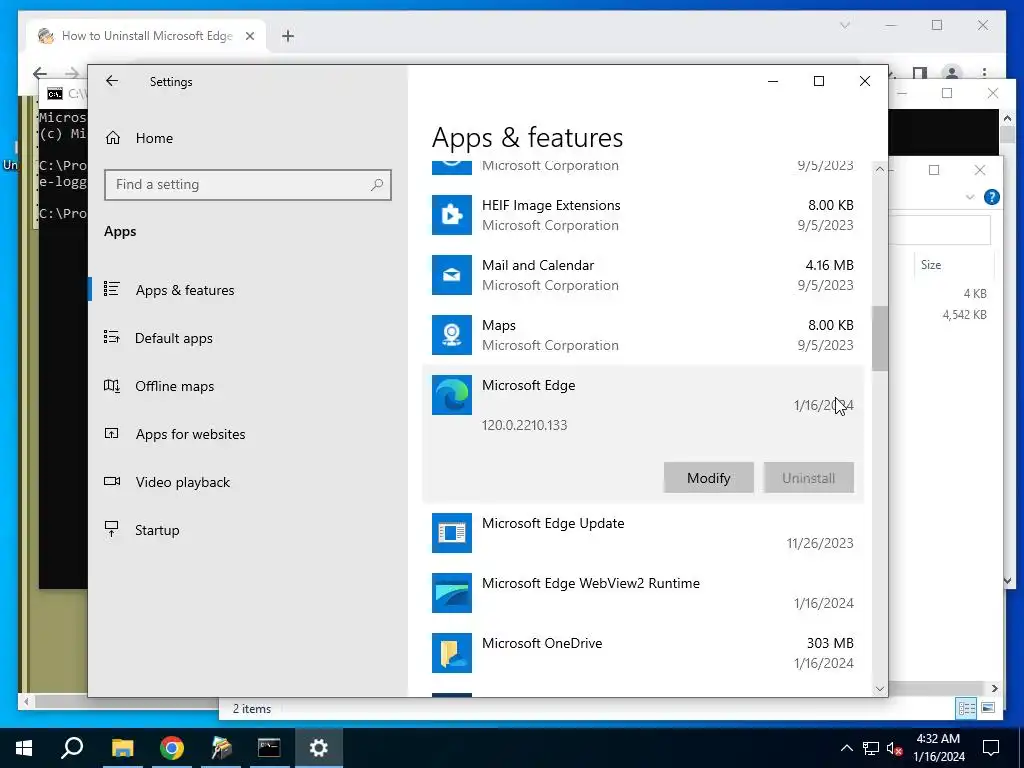This screenshot has width=1024, height=768.
Task: Open Startup section
Action: click(157, 530)
